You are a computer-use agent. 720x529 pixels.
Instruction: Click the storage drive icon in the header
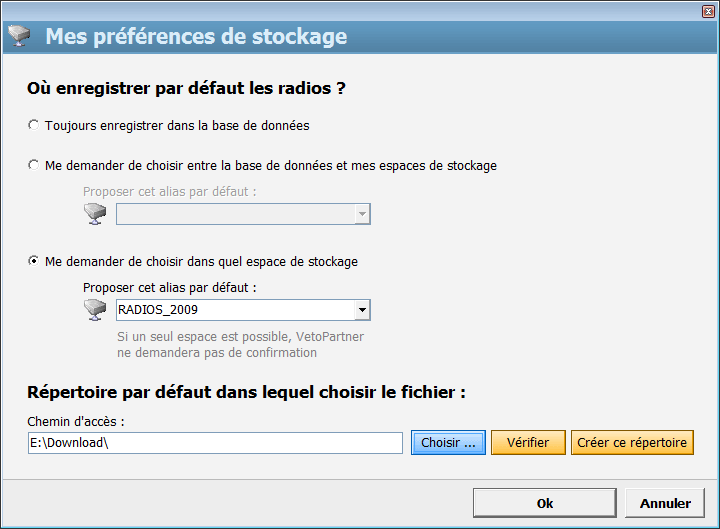[18, 38]
